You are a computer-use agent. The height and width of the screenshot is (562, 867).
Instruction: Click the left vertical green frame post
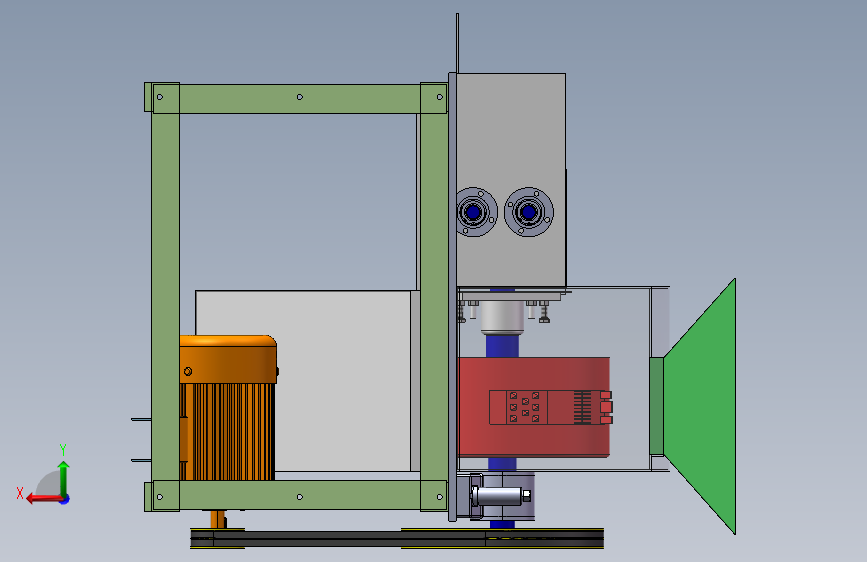click(x=165, y=297)
